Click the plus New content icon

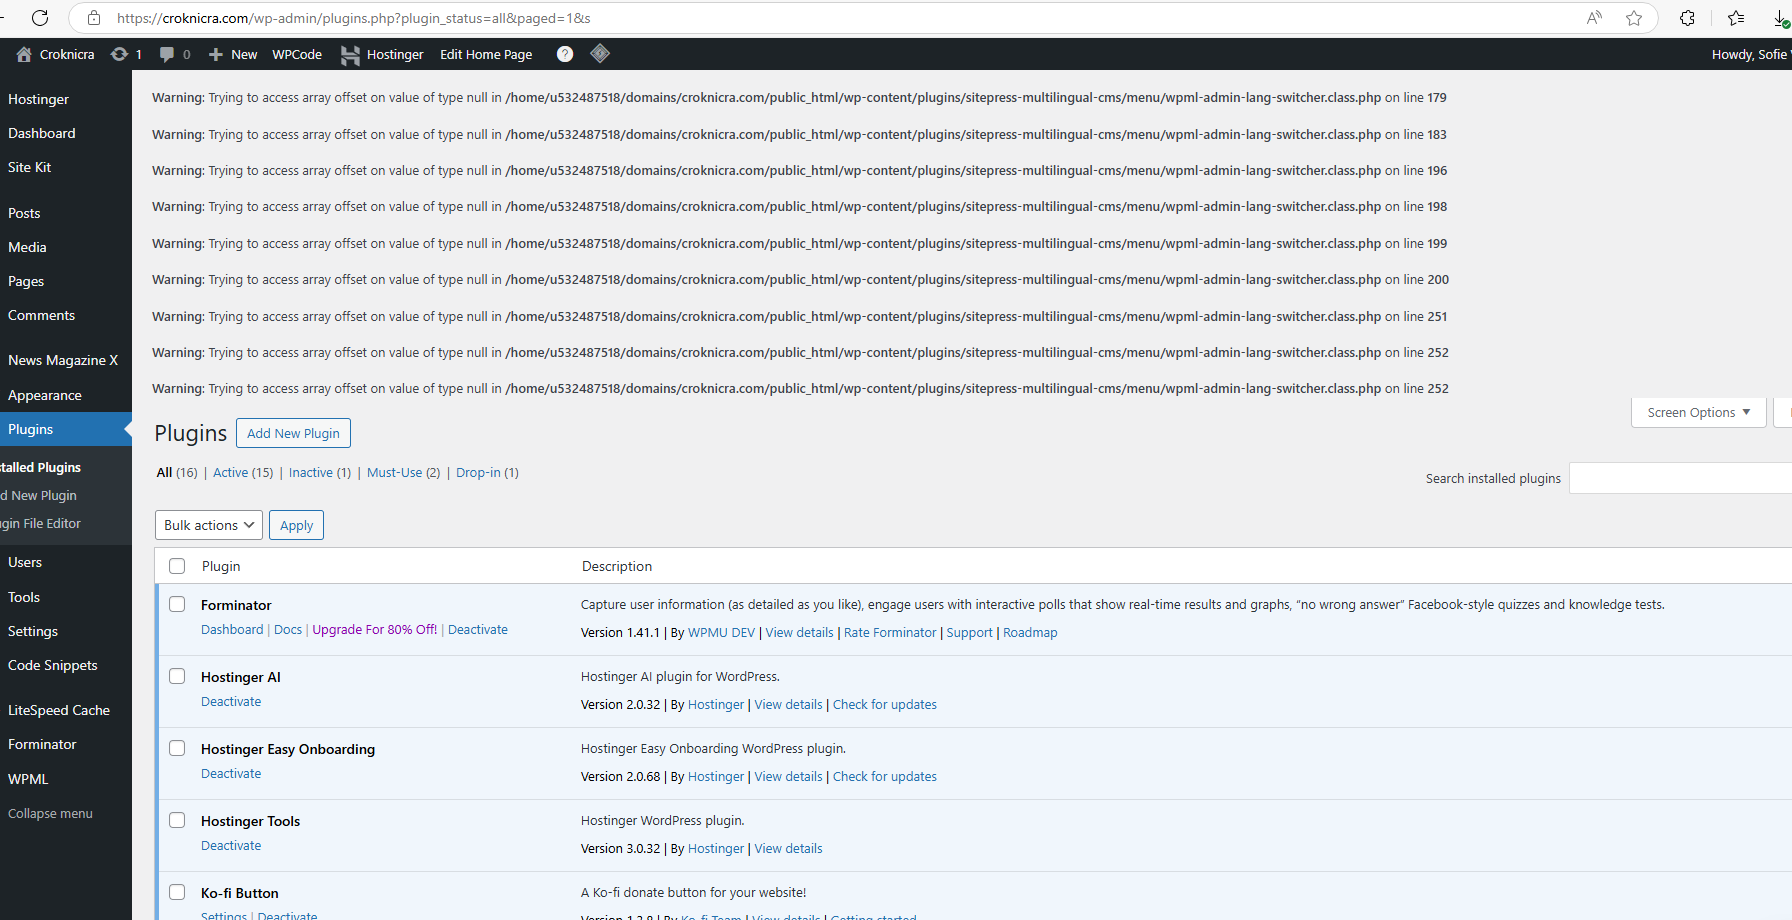click(216, 54)
